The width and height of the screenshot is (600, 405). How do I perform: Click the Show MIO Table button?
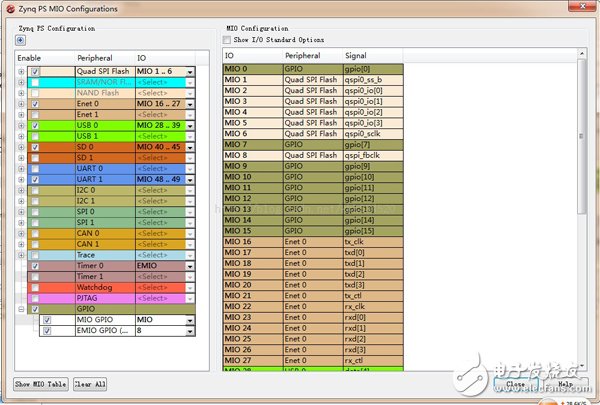42,384
